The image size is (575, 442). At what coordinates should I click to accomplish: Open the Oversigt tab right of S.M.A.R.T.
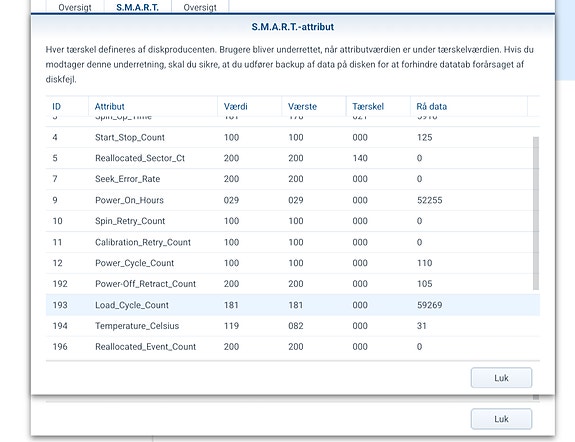(200, 7)
